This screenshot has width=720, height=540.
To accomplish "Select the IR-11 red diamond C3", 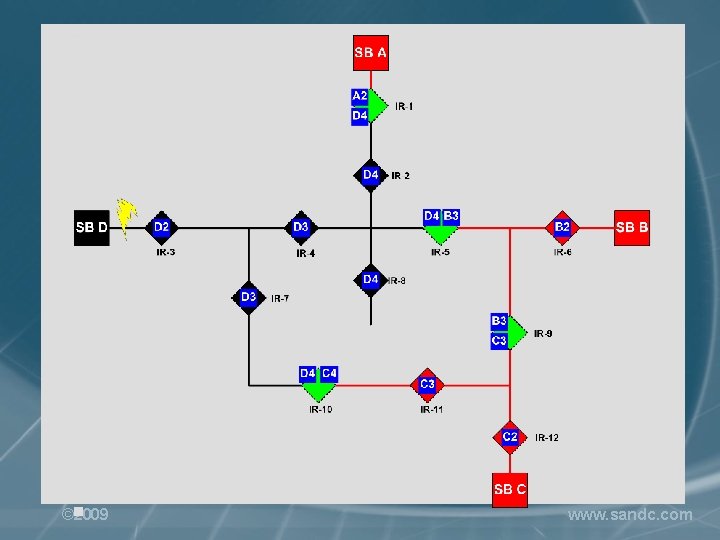I will (x=427, y=385).
